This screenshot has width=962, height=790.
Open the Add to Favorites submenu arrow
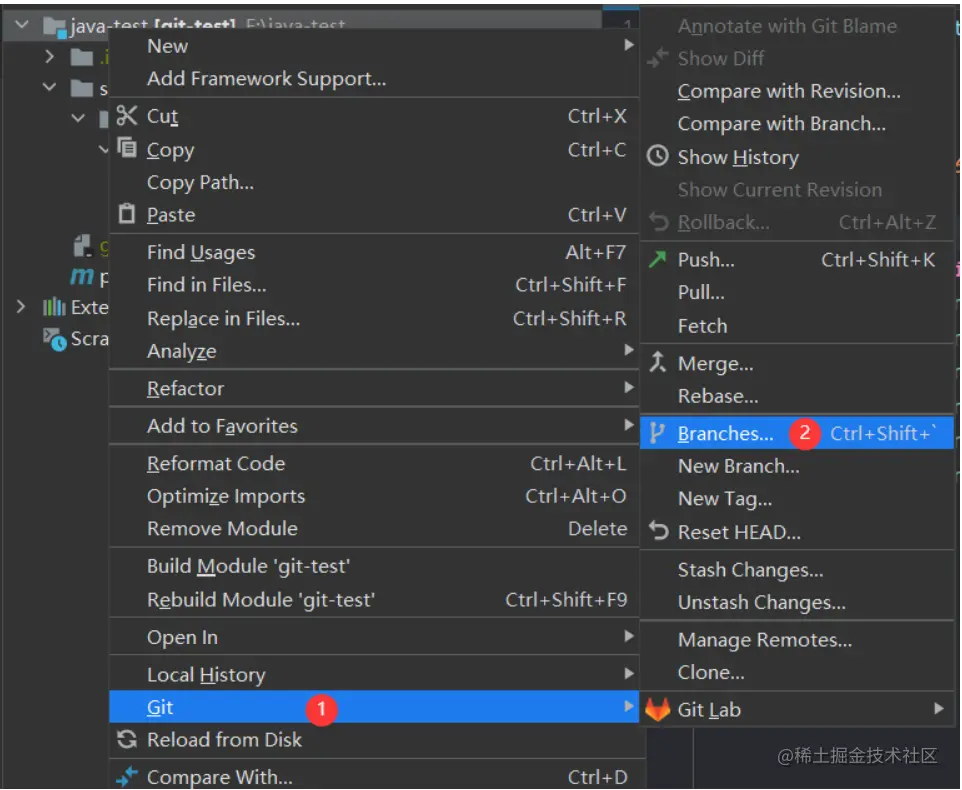click(x=628, y=424)
